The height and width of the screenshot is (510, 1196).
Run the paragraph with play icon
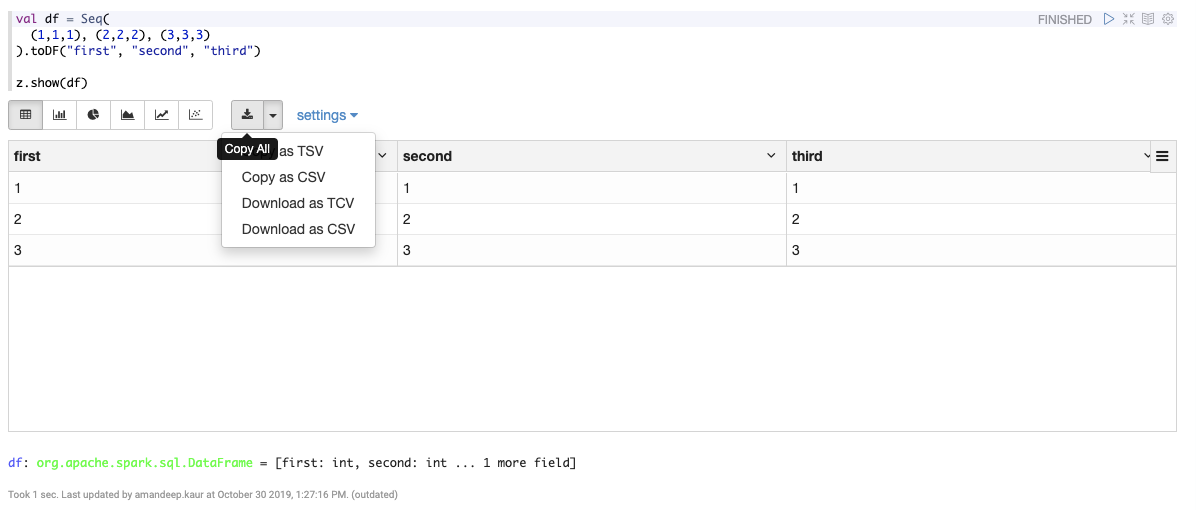(x=1109, y=19)
